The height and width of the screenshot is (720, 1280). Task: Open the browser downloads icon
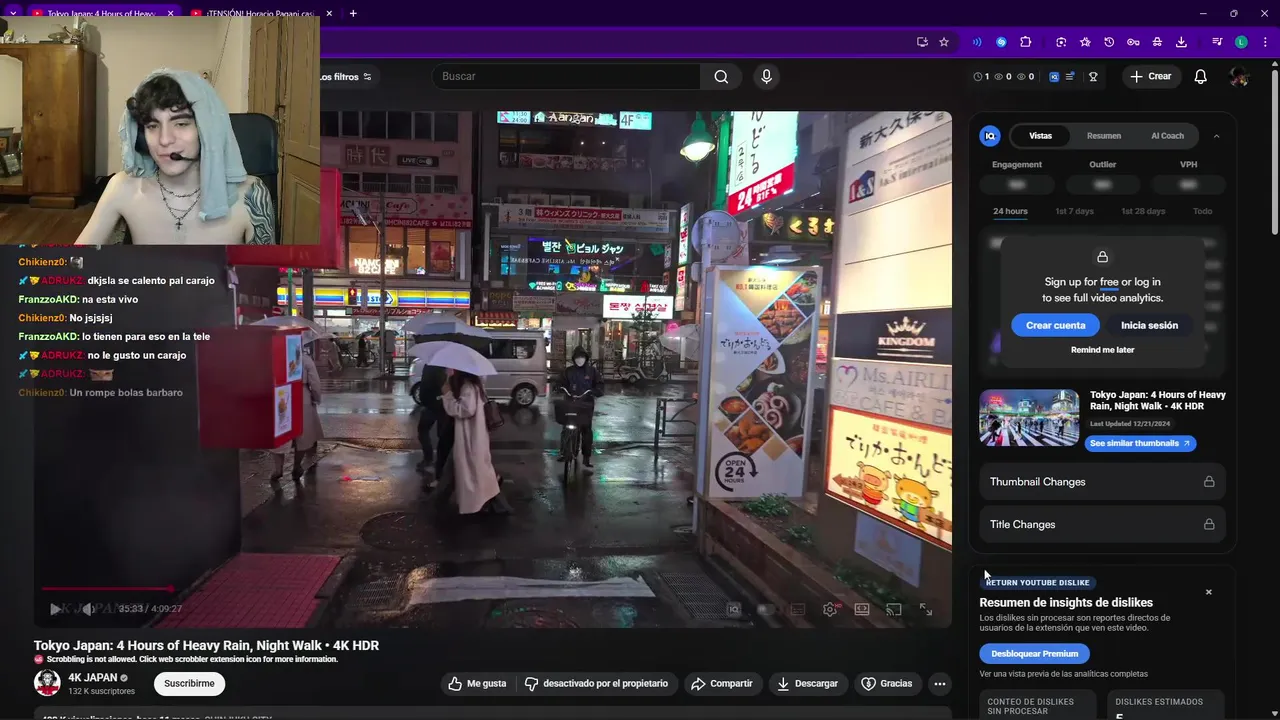[x=1181, y=42]
